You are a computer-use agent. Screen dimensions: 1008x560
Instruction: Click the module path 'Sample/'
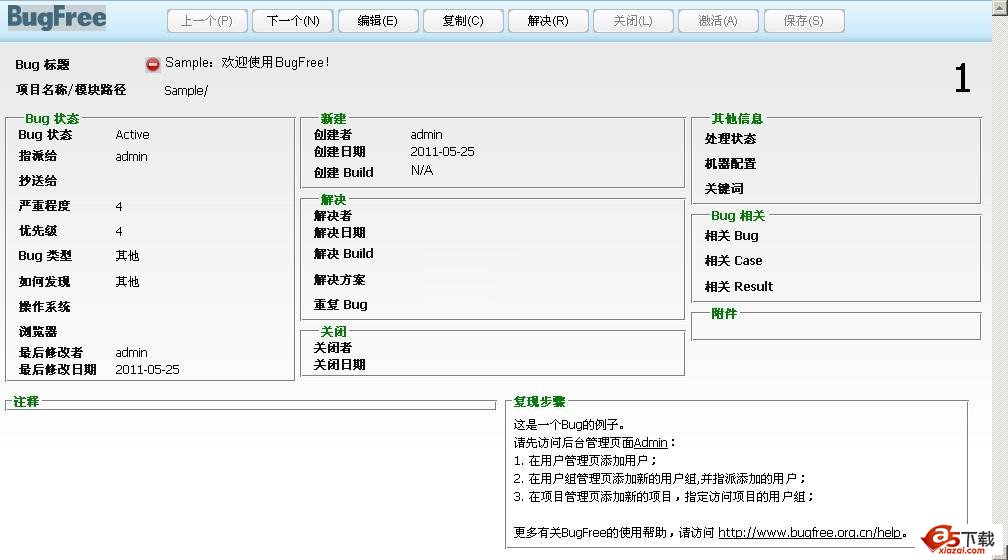[x=186, y=91]
